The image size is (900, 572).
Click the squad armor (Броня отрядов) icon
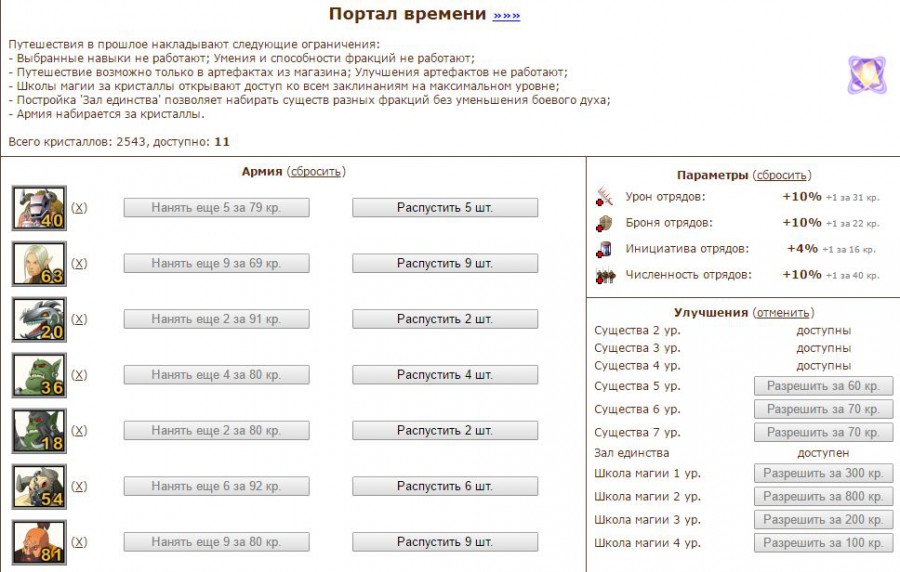[604, 223]
